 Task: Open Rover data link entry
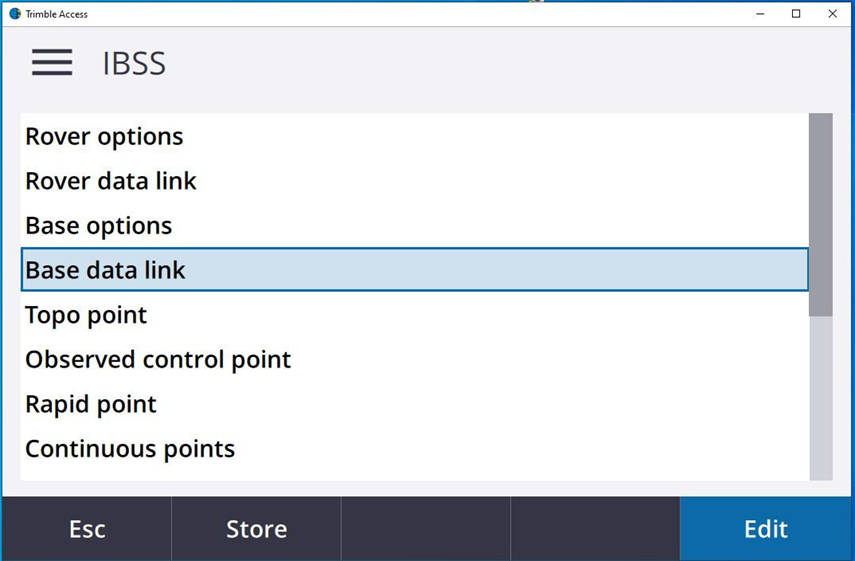[111, 181]
